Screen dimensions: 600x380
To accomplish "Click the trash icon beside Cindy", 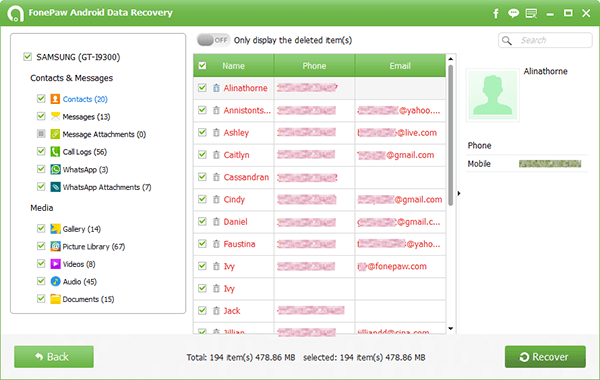I will pyautogui.click(x=216, y=199).
